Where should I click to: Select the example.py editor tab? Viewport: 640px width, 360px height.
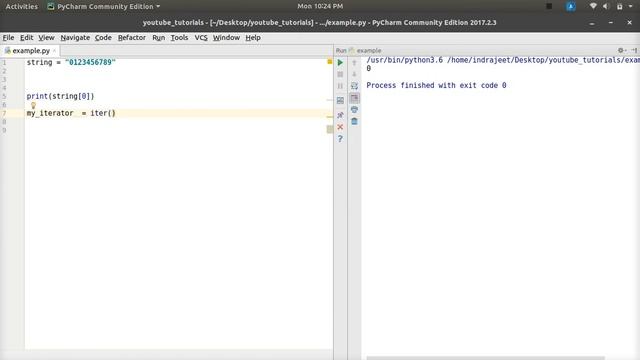(x=30, y=51)
